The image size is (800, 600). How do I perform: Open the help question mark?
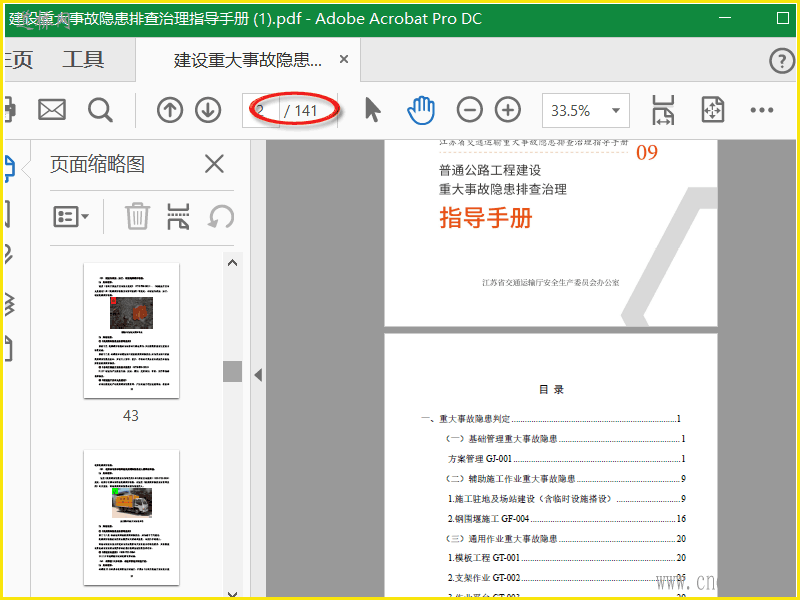tap(782, 61)
